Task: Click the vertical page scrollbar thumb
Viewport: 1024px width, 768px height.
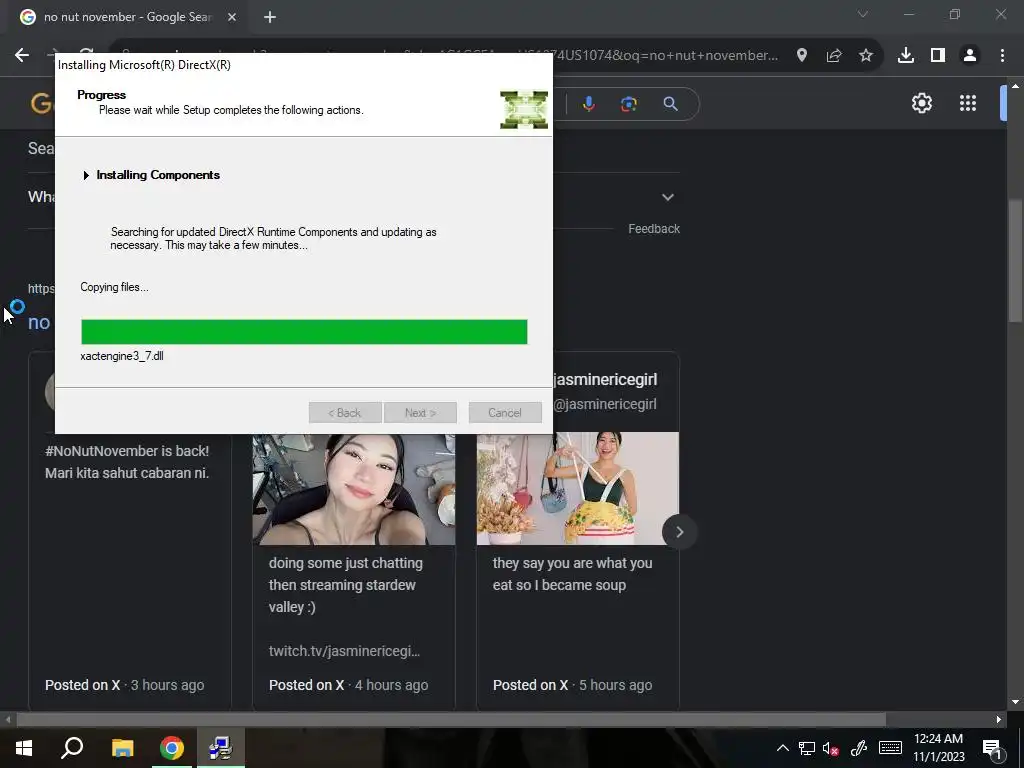Action: click(x=1015, y=260)
